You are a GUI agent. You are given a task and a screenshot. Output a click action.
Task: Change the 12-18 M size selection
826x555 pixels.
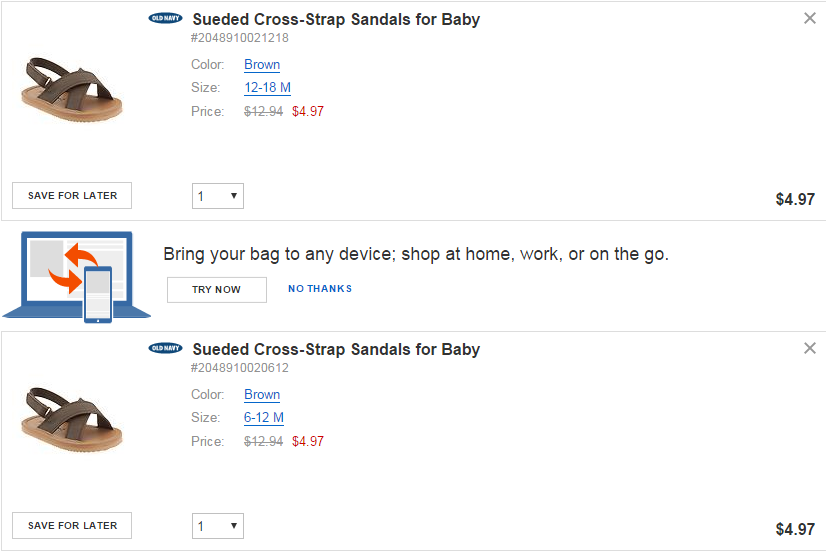(267, 87)
